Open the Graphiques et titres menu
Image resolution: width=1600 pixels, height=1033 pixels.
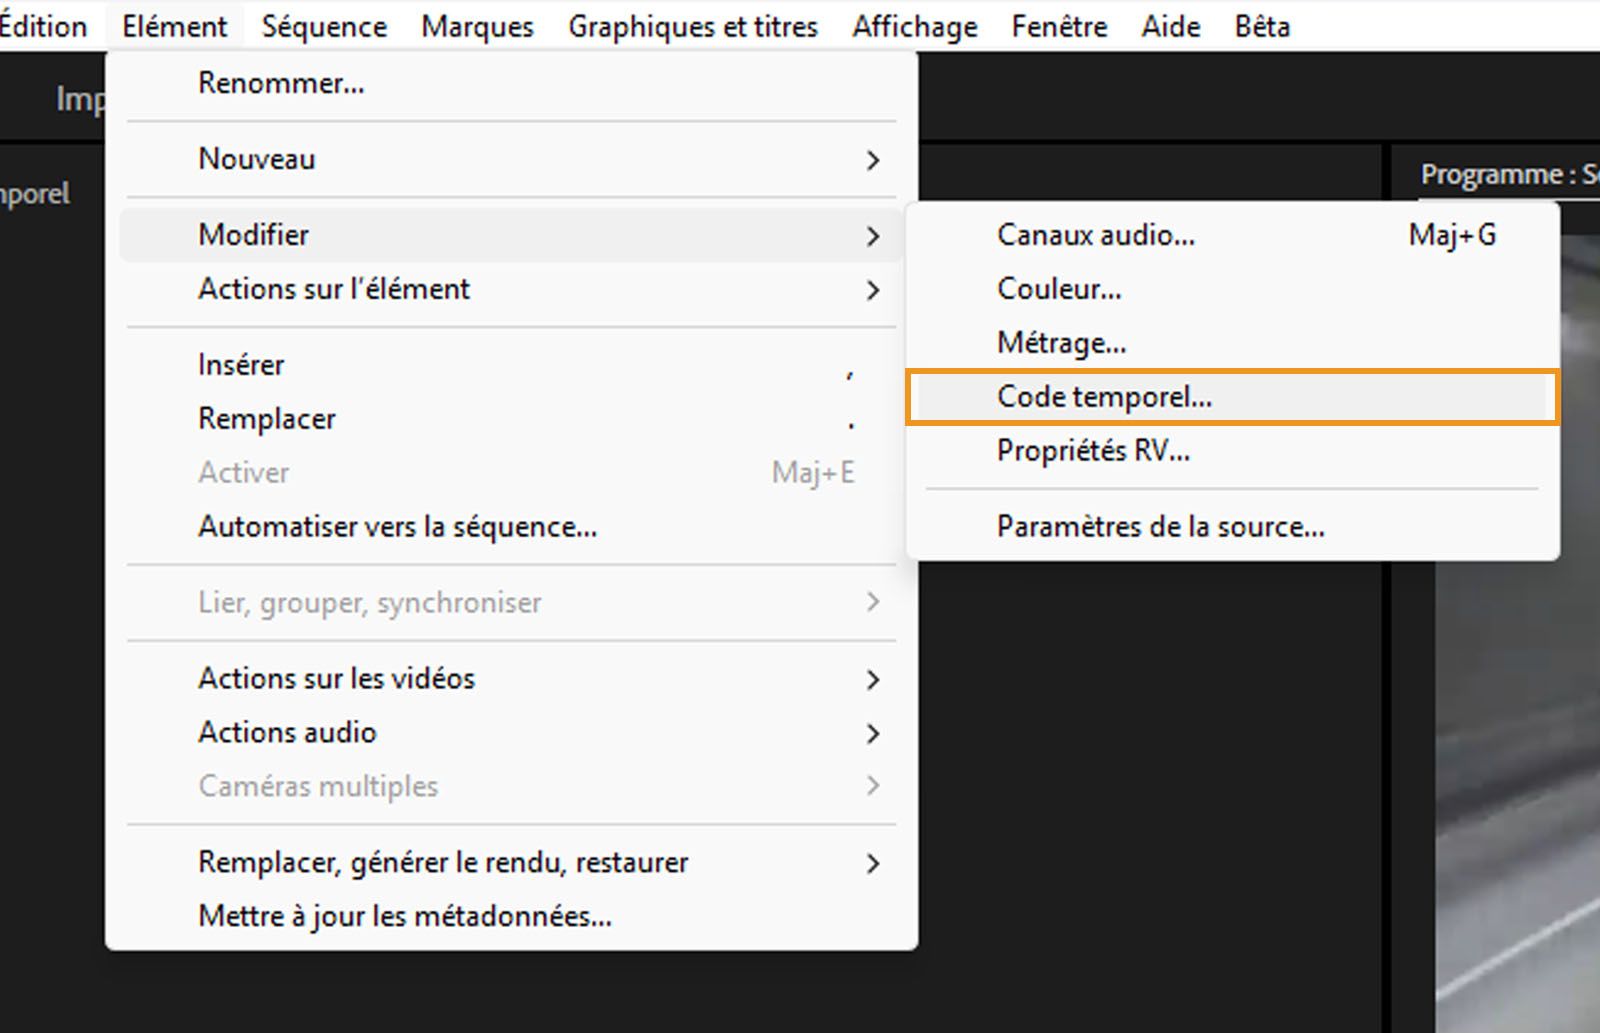point(692,26)
